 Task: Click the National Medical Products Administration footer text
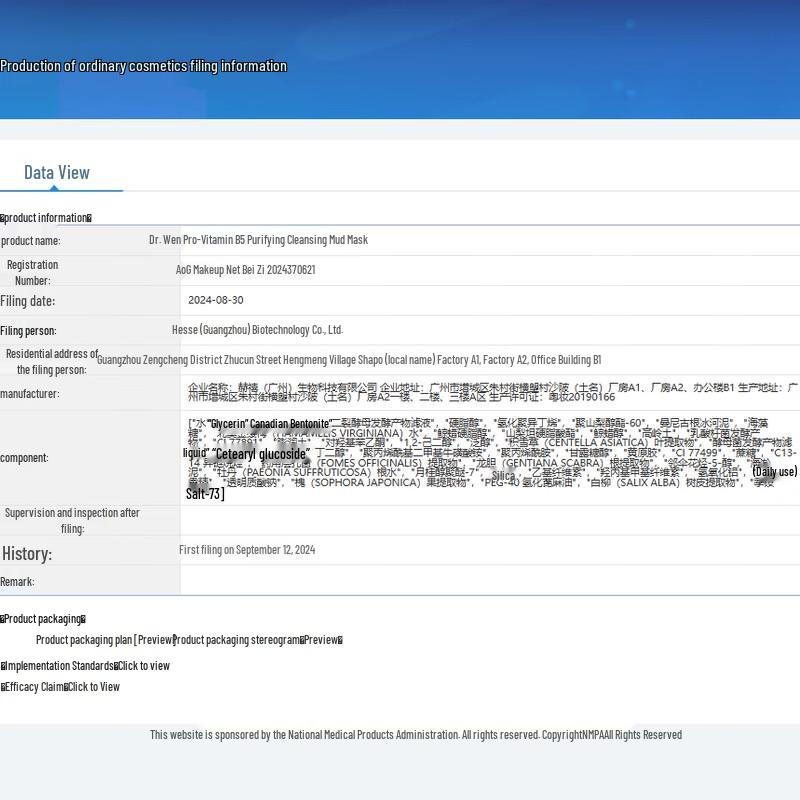415,735
